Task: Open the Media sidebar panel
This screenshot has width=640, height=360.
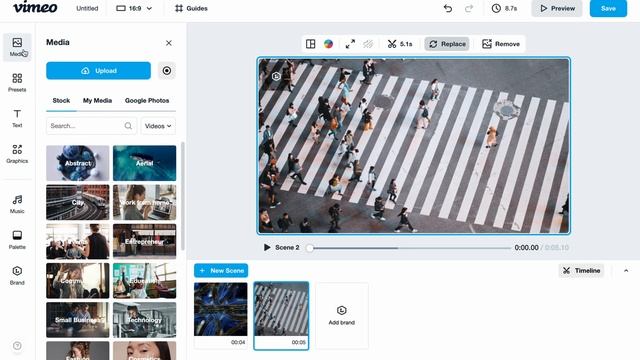Action: [17, 47]
